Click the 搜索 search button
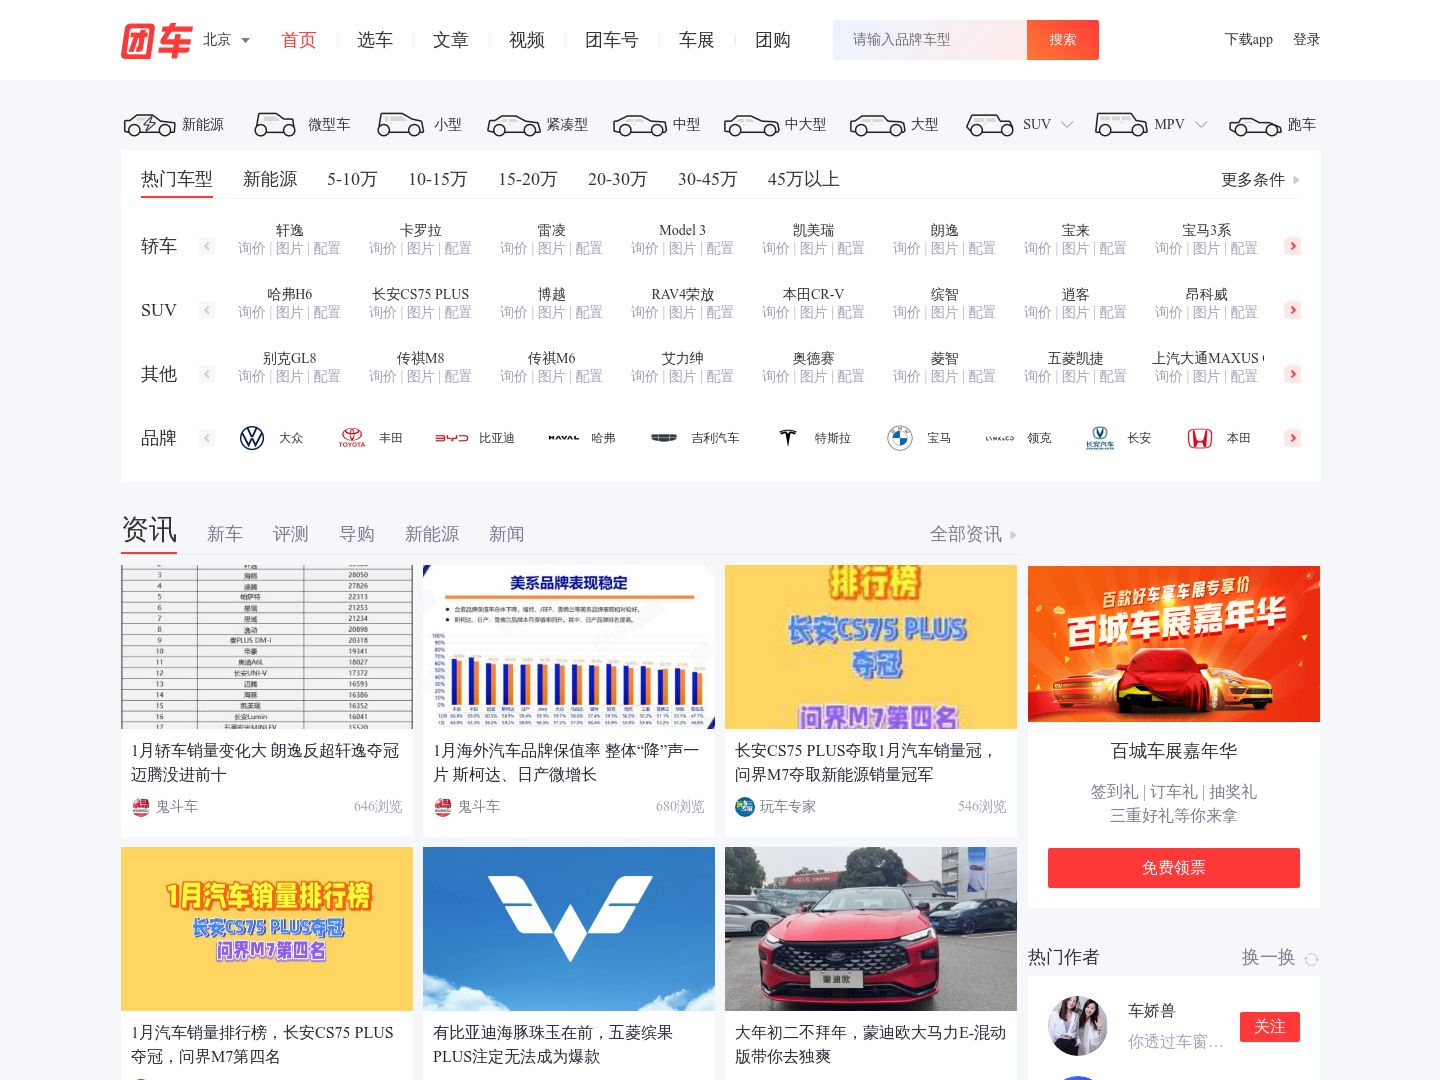The height and width of the screenshot is (1080, 1440). click(1063, 40)
